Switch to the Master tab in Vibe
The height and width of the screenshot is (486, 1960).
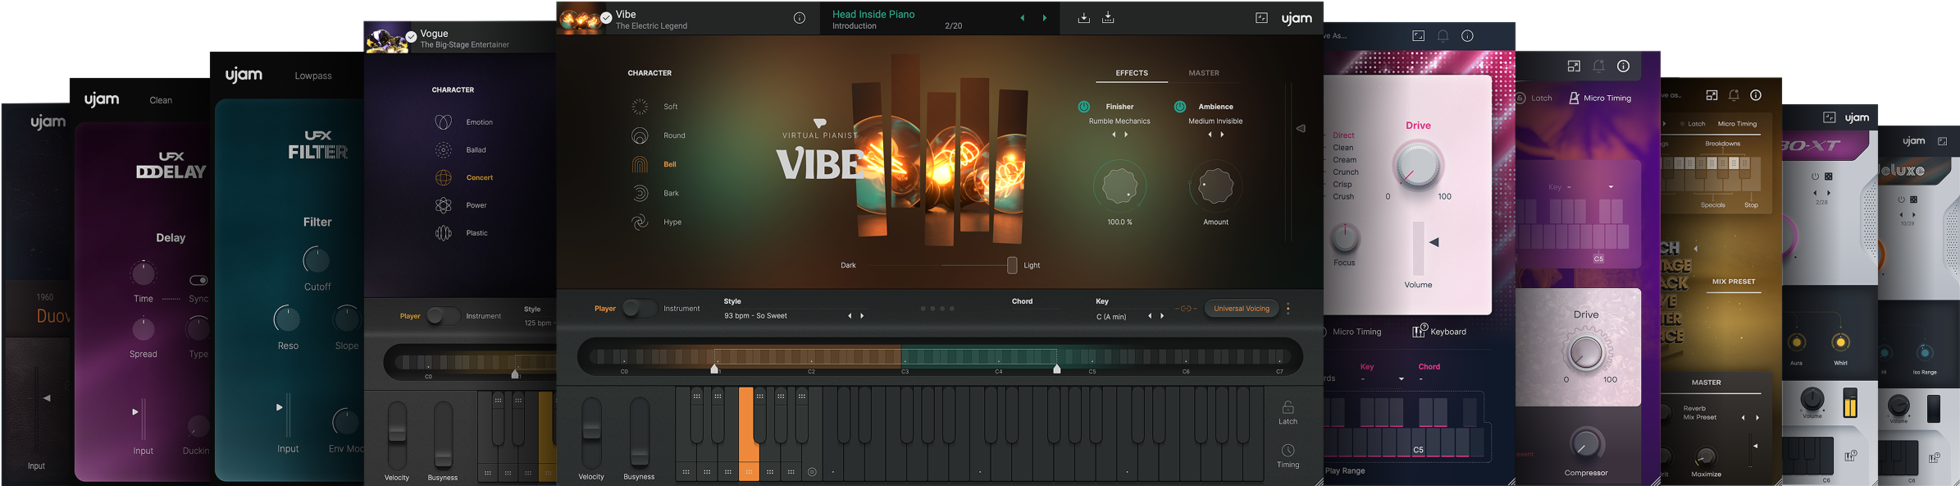tap(1204, 73)
